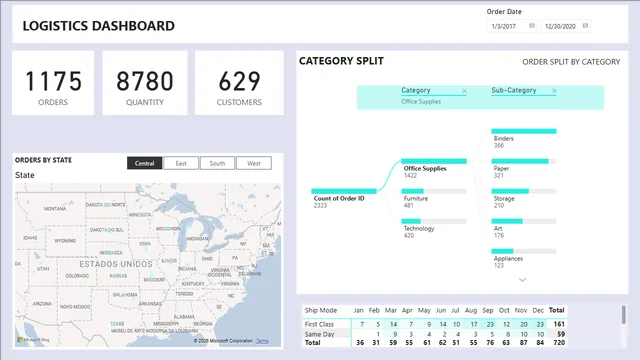Select the West region filter
The width and height of the screenshot is (640, 360).
coord(253,163)
